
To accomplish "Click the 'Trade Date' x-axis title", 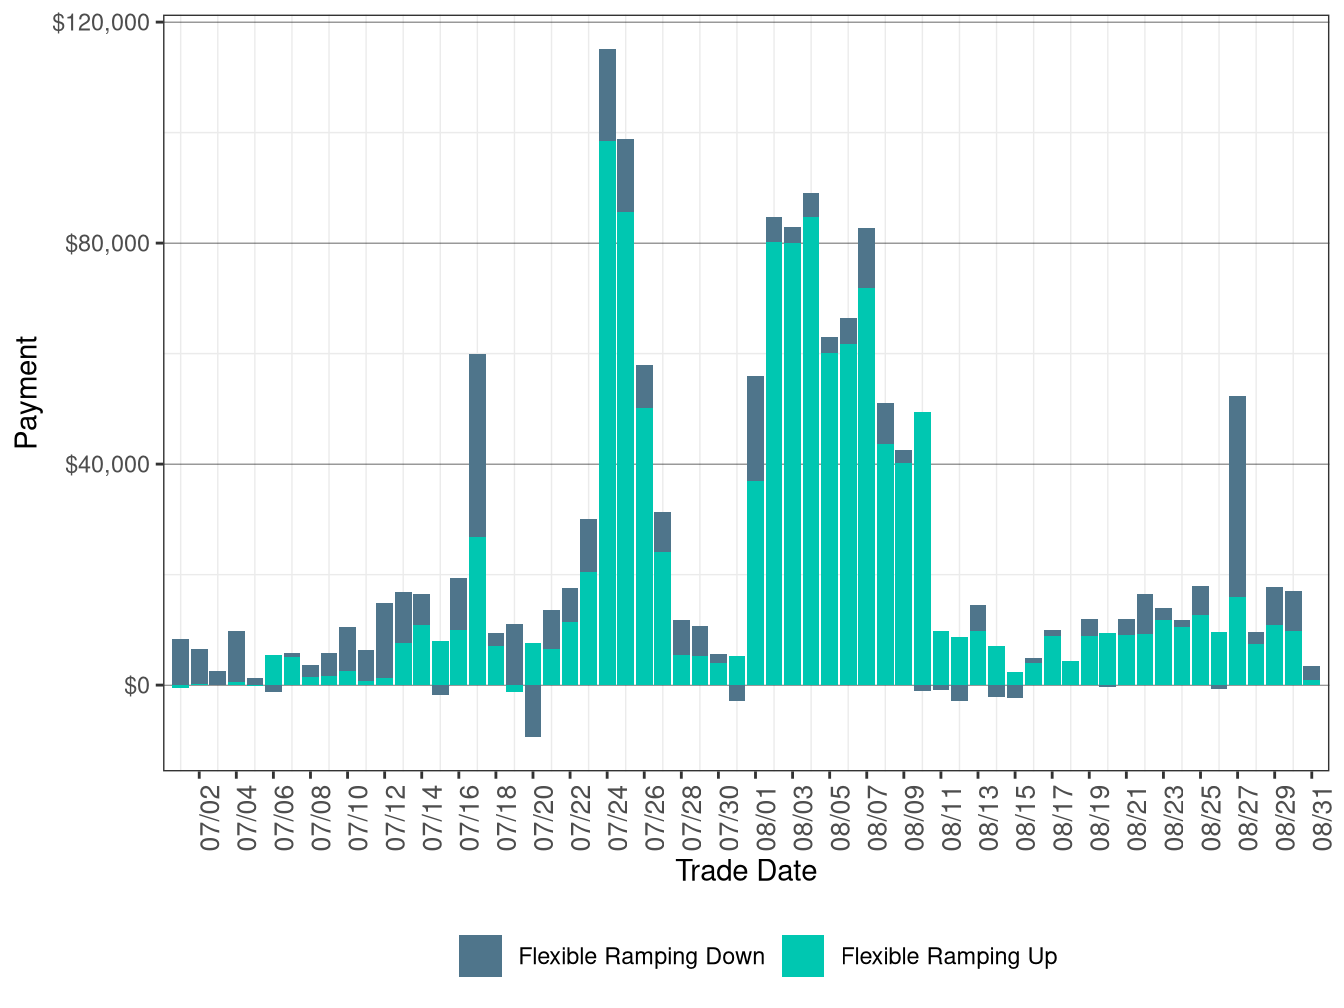I will (x=746, y=871).
